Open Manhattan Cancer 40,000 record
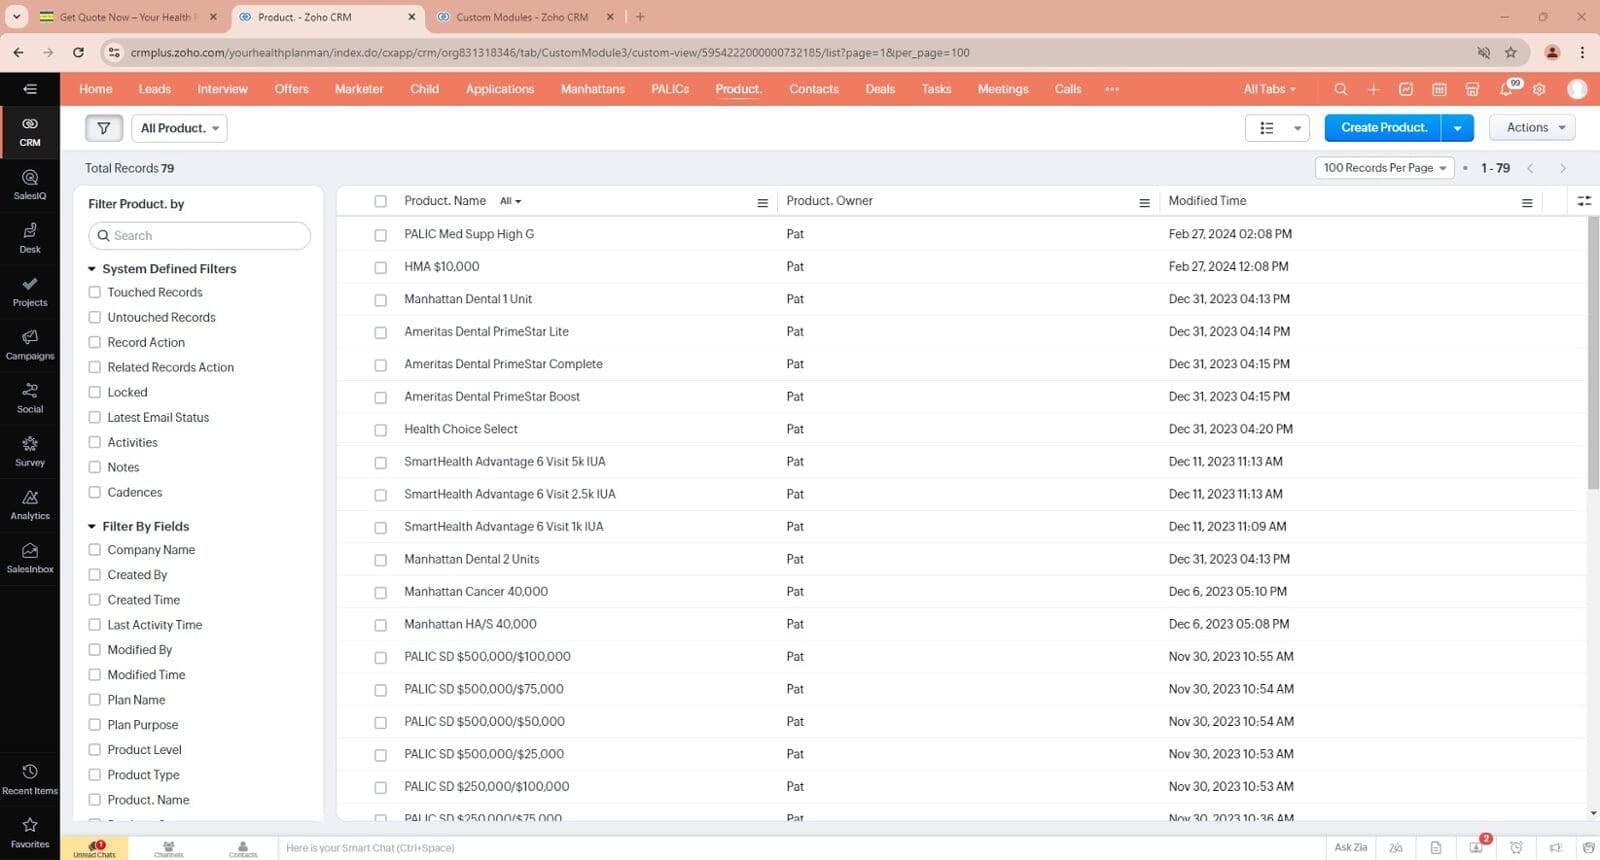Viewport: 1600px width, 860px height. [x=476, y=592]
